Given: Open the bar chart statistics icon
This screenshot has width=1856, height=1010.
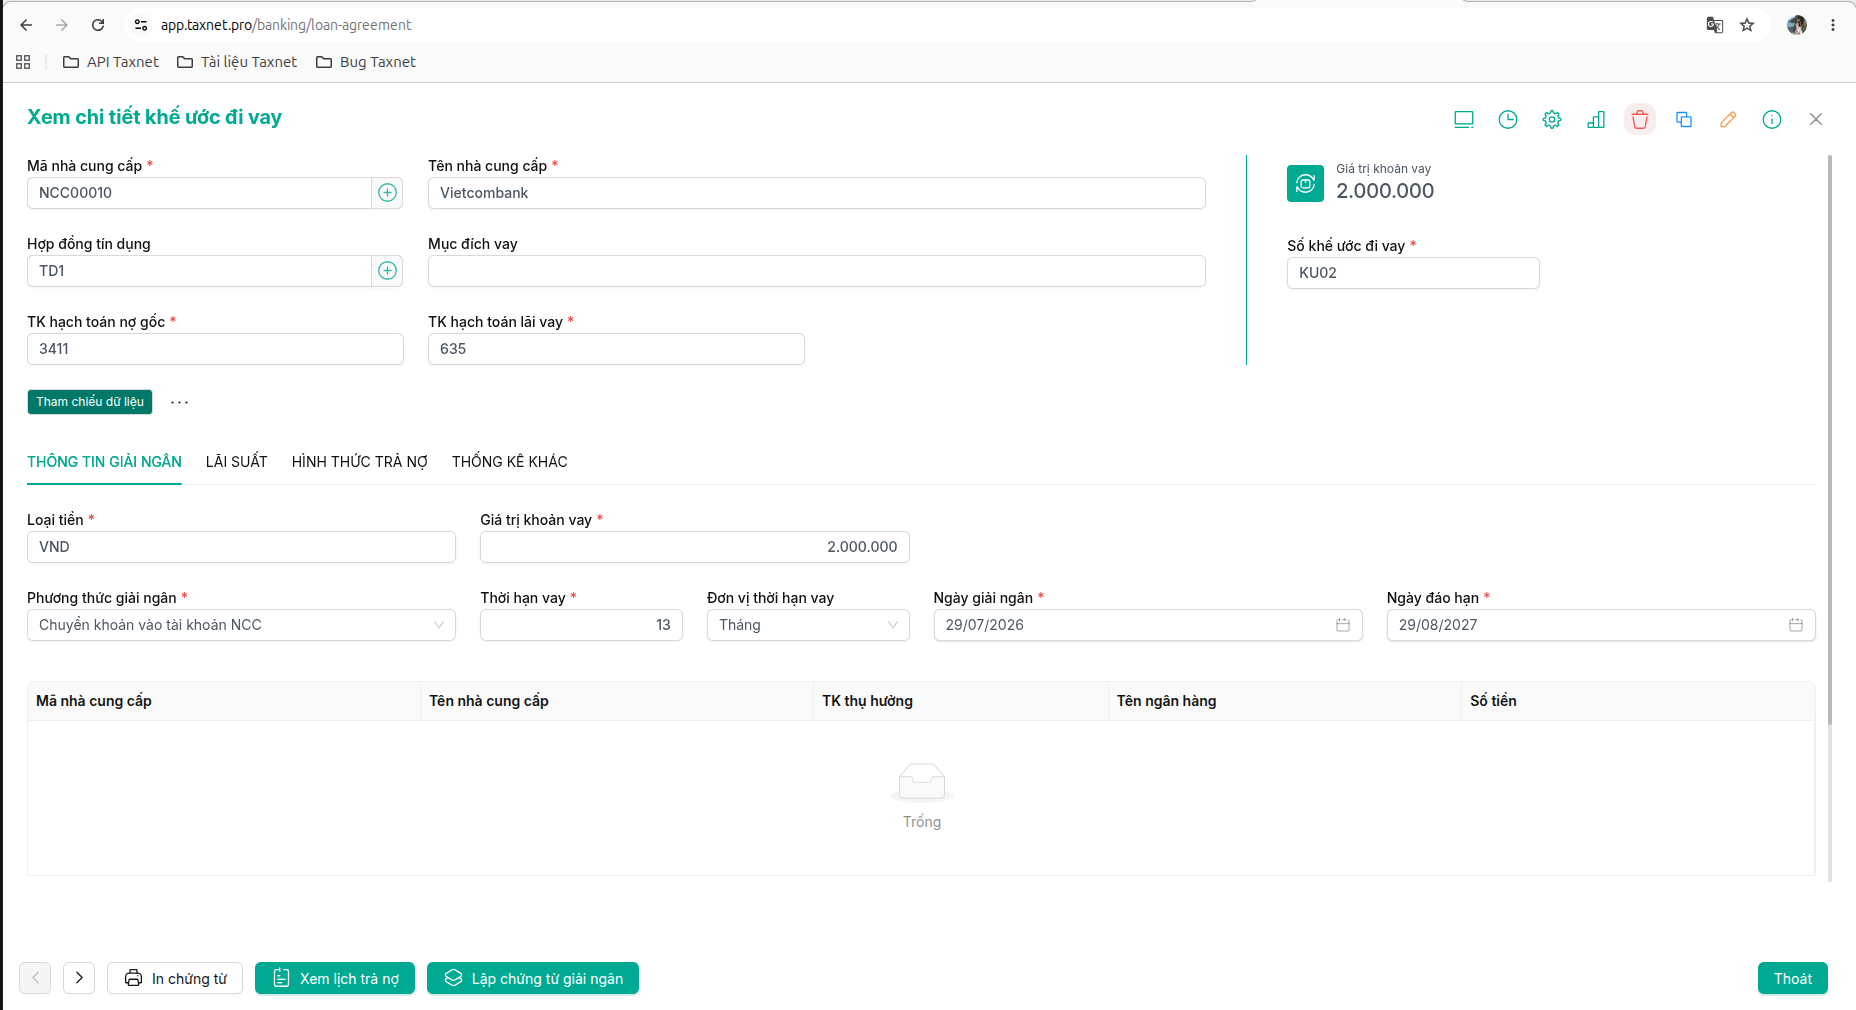Looking at the screenshot, I should coord(1596,120).
